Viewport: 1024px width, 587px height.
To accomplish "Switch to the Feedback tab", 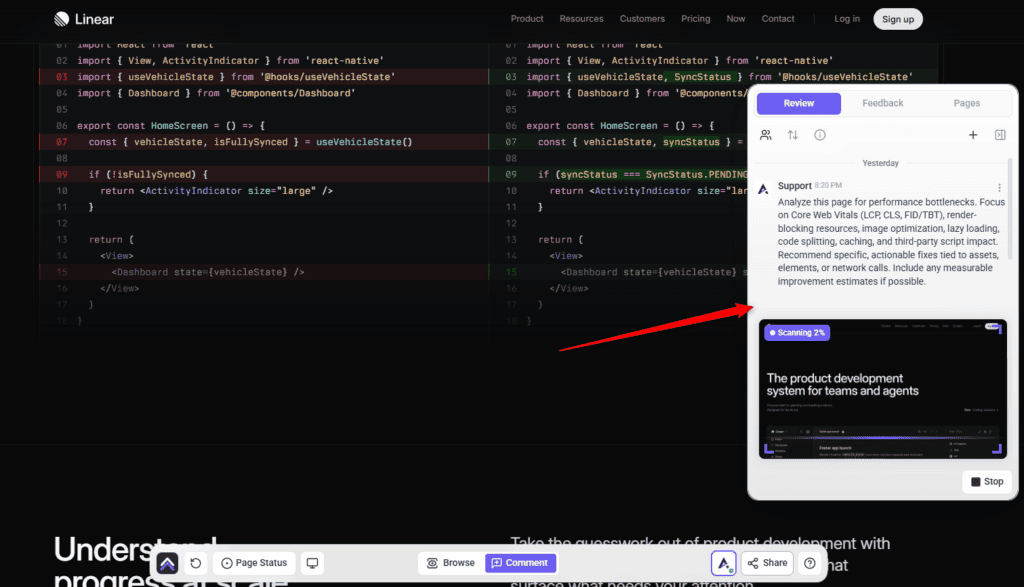I will pos(882,103).
